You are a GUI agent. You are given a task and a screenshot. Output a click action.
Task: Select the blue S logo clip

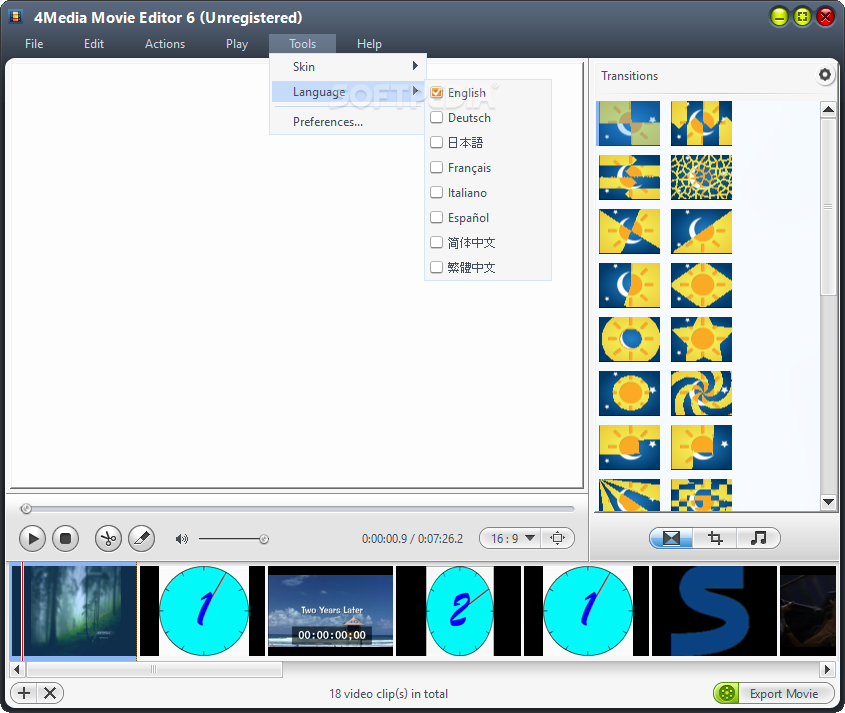[x=715, y=611]
